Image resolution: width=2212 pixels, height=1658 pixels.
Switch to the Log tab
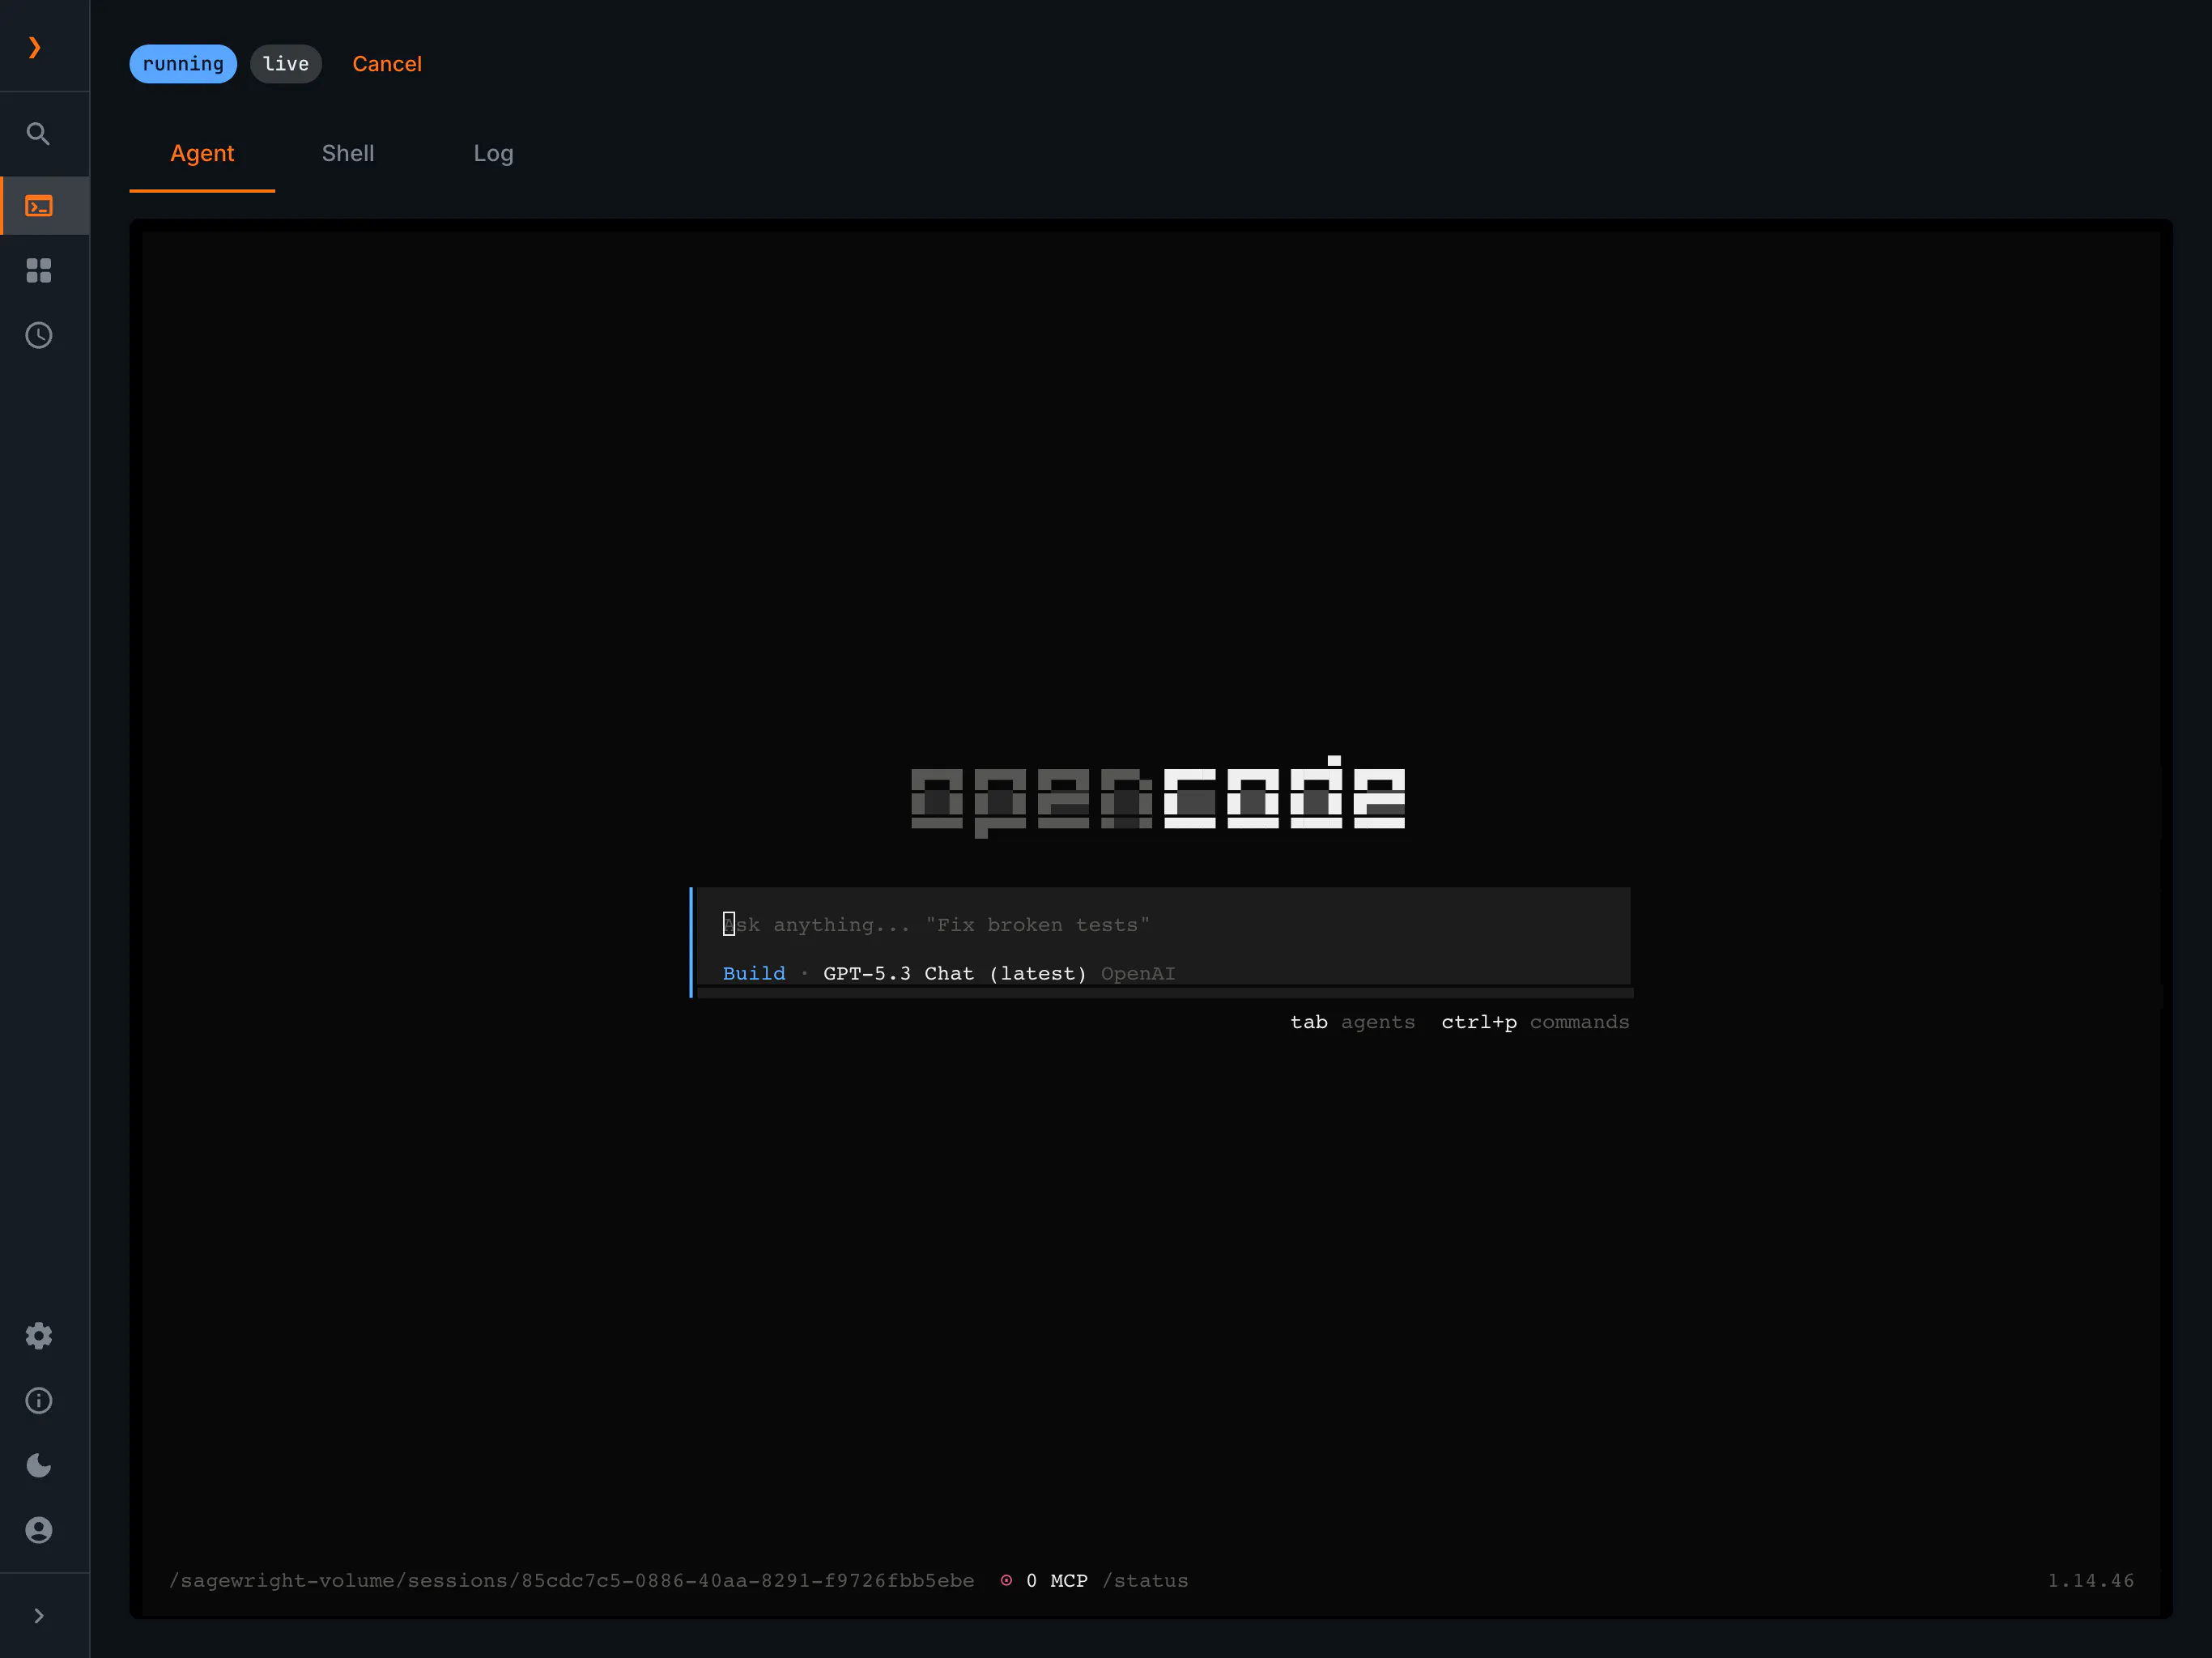click(493, 153)
